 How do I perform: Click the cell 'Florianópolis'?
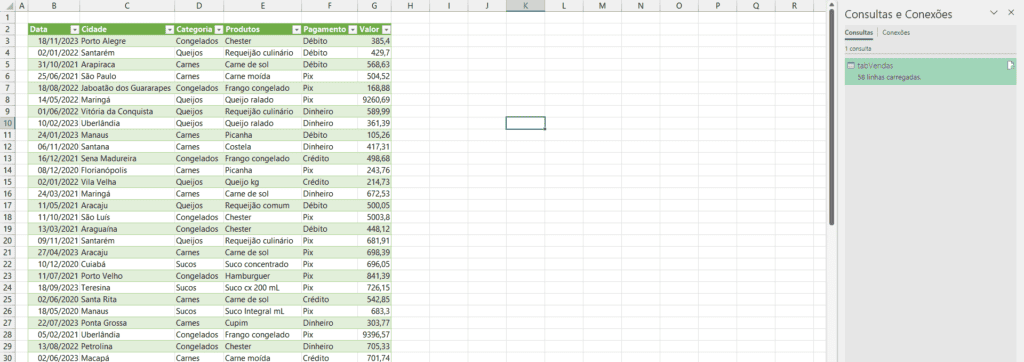[x=127, y=171]
